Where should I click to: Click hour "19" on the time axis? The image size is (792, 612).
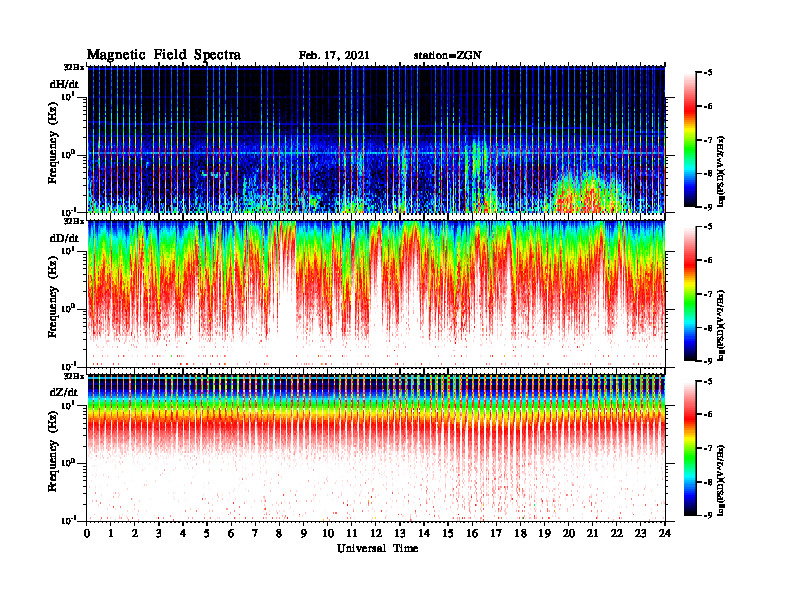click(x=544, y=533)
